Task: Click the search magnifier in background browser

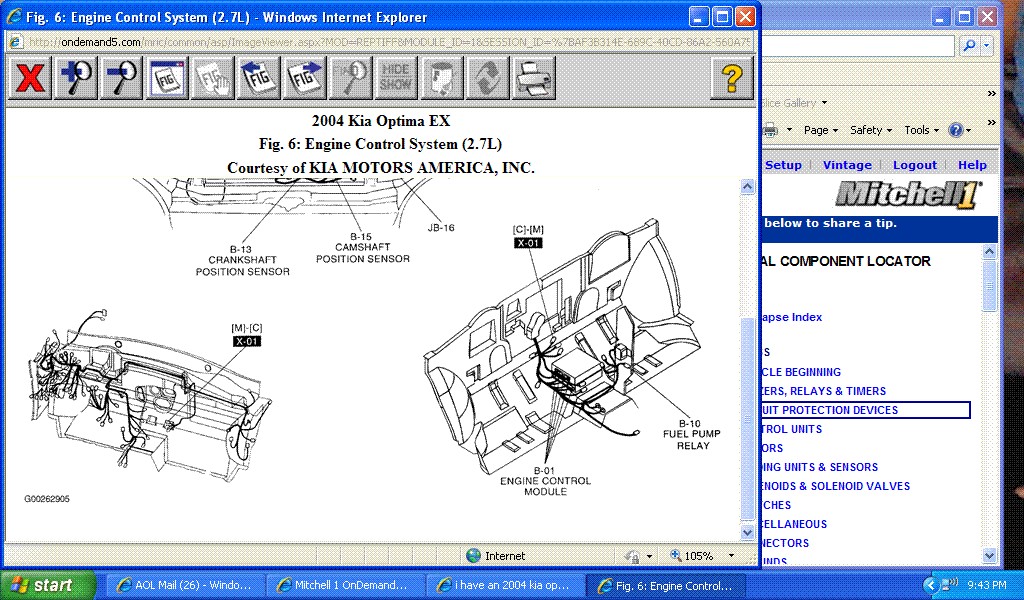Action: 969,45
